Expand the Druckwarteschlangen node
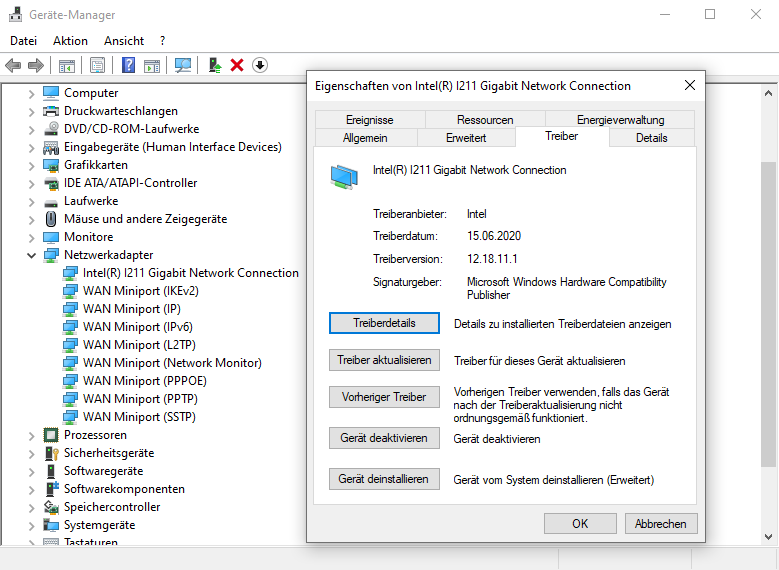The width and height of the screenshot is (779, 570). [x=31, y=112]
